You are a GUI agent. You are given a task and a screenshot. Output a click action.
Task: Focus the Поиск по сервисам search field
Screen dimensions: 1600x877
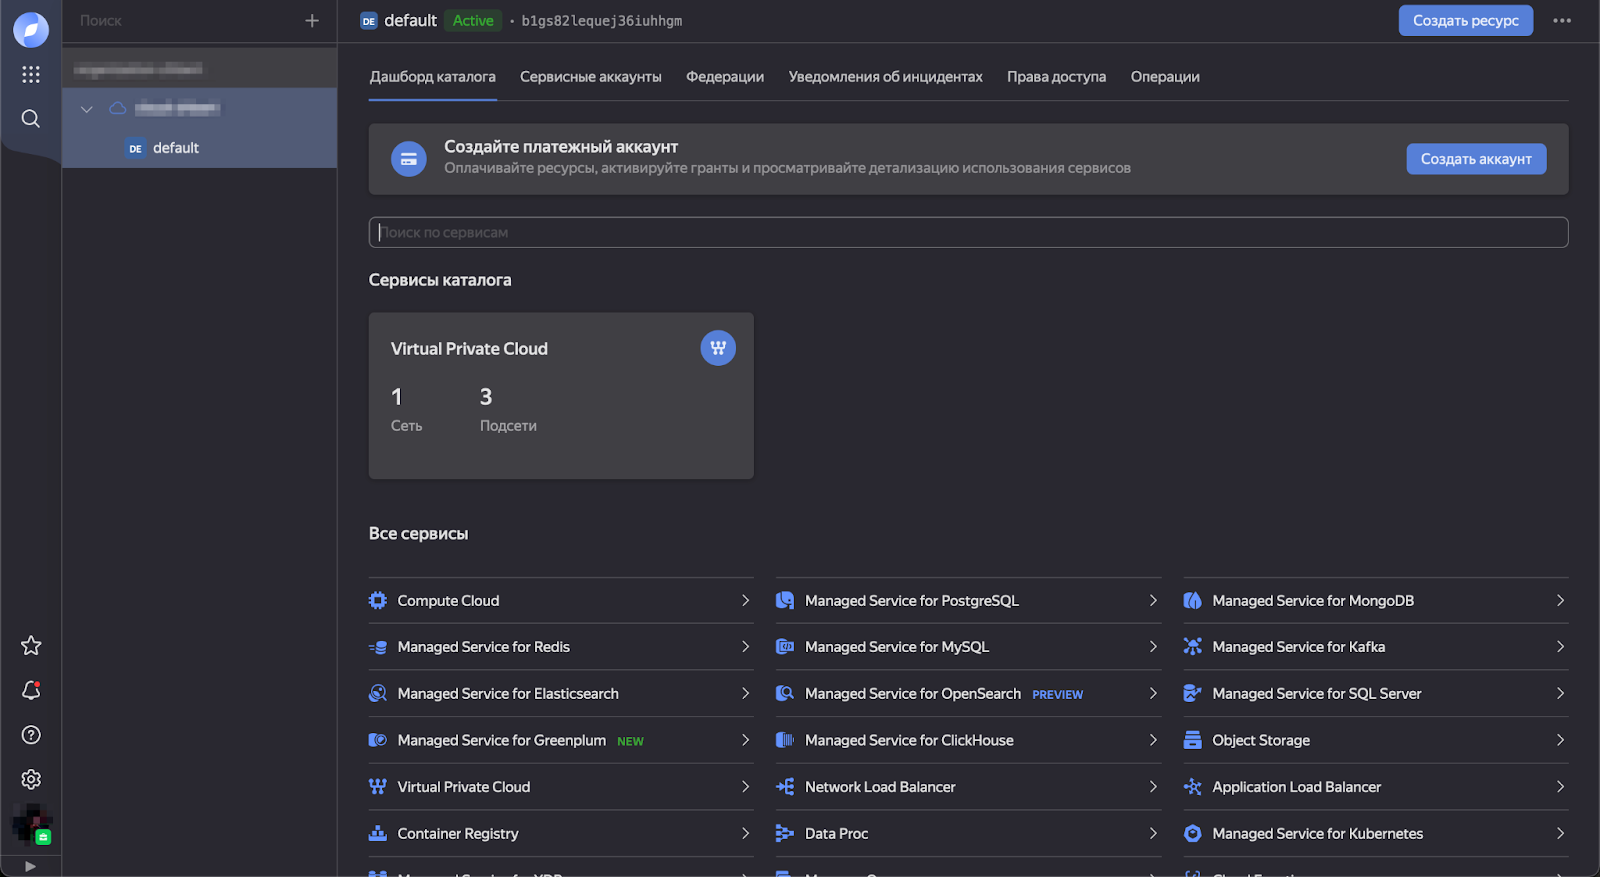(x=967, y=233)
